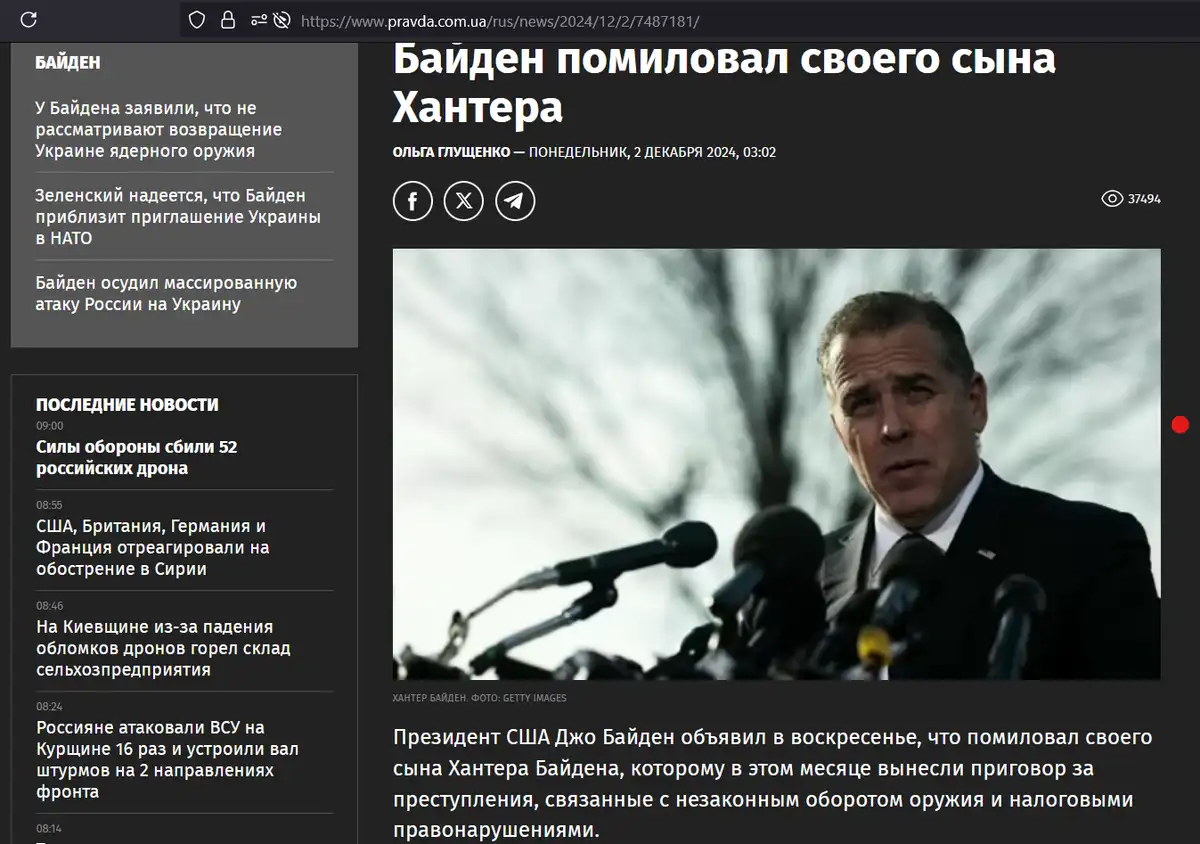Screen dimensions: 1200x844
Task: Share the article via Telegram
Action: (x=515, y=200)
